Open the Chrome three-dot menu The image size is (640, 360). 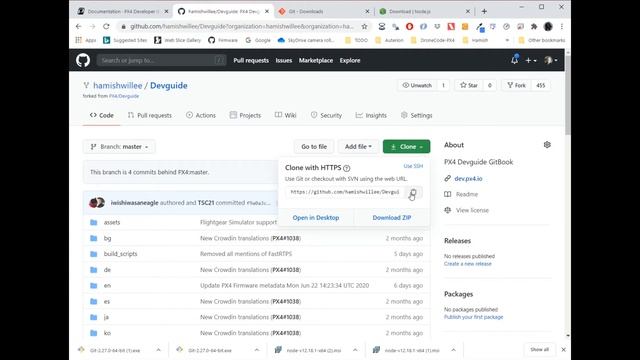click(562, 27)
